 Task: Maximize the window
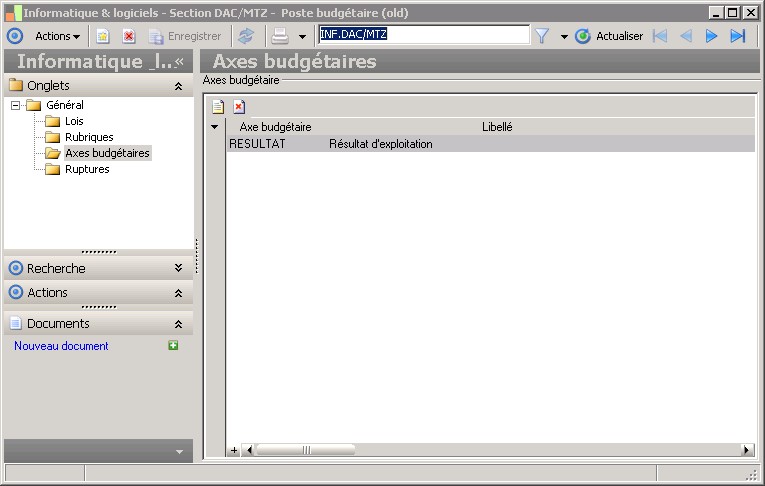[x=733, y=13]
